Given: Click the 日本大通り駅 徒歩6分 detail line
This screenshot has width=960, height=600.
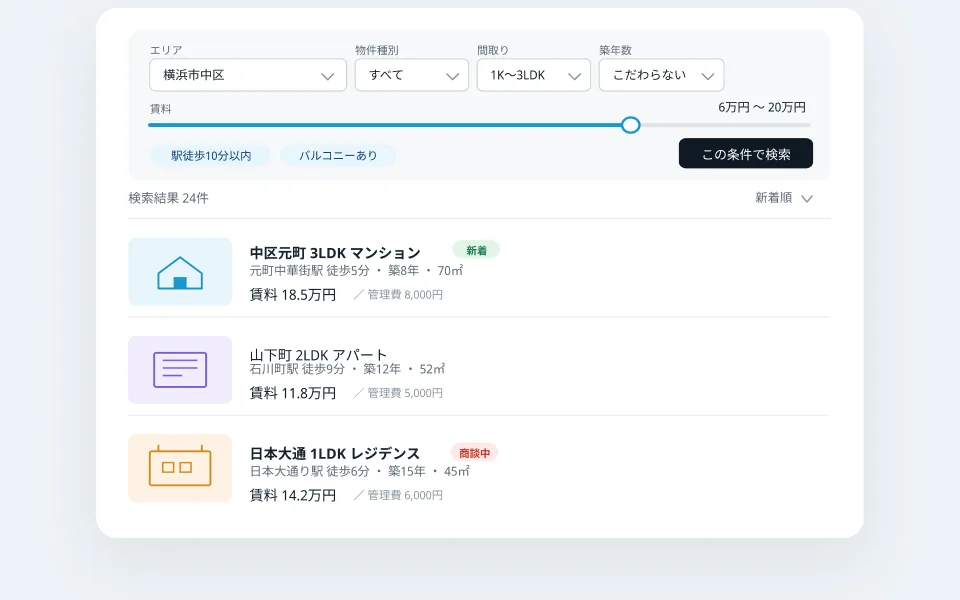Looking at the screenshot, I should pos(359,471).
